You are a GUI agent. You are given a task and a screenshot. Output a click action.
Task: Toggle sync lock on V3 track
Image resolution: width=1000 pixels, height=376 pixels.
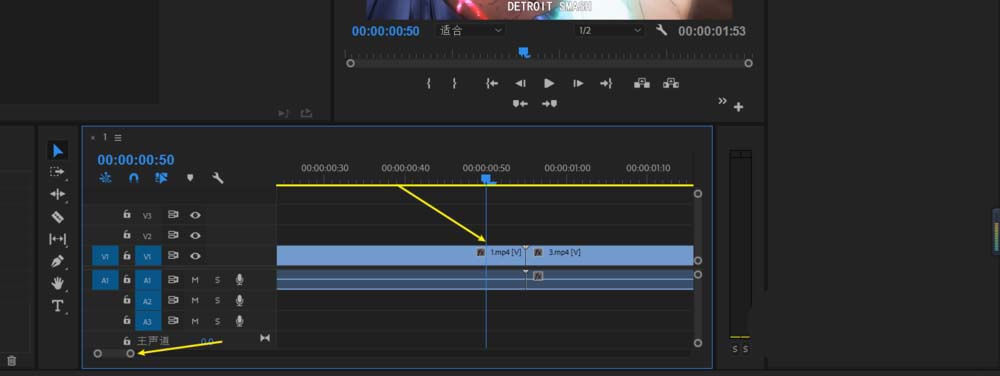click(x=173, y=215)
